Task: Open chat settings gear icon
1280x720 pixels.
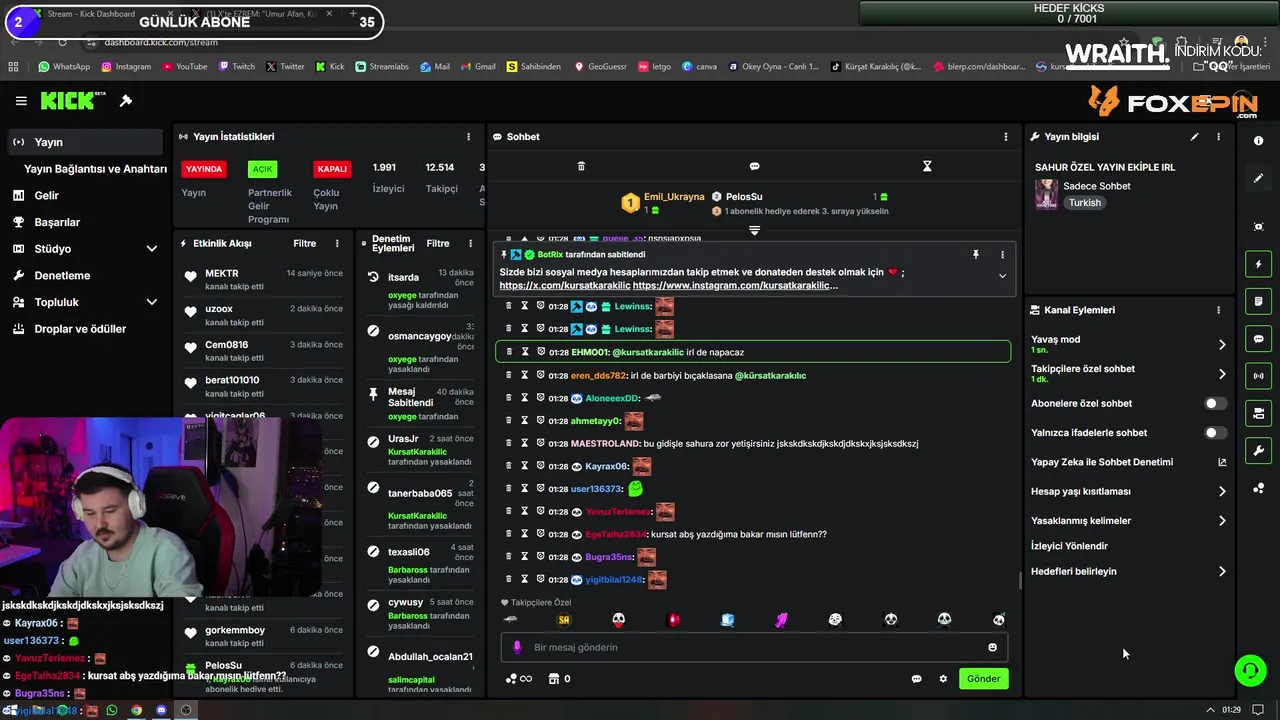Action: tap(943, 679)
